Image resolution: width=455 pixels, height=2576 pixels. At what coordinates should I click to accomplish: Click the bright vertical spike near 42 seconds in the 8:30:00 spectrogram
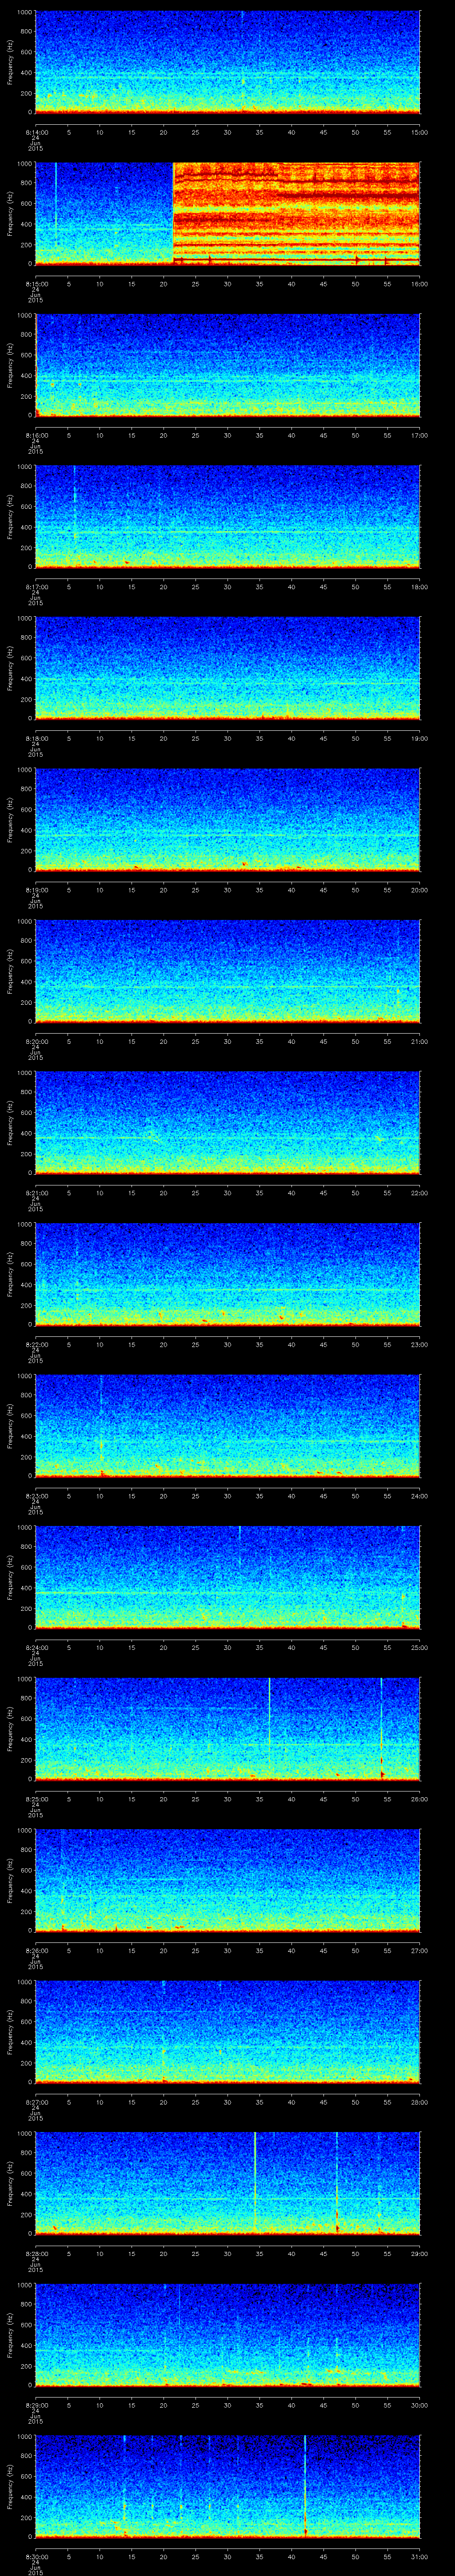[x=305, y=2486]
